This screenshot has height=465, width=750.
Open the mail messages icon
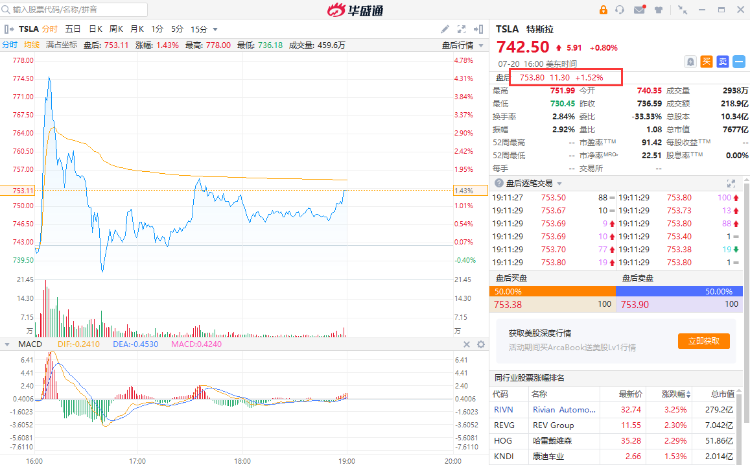click(x=640, y=10)
